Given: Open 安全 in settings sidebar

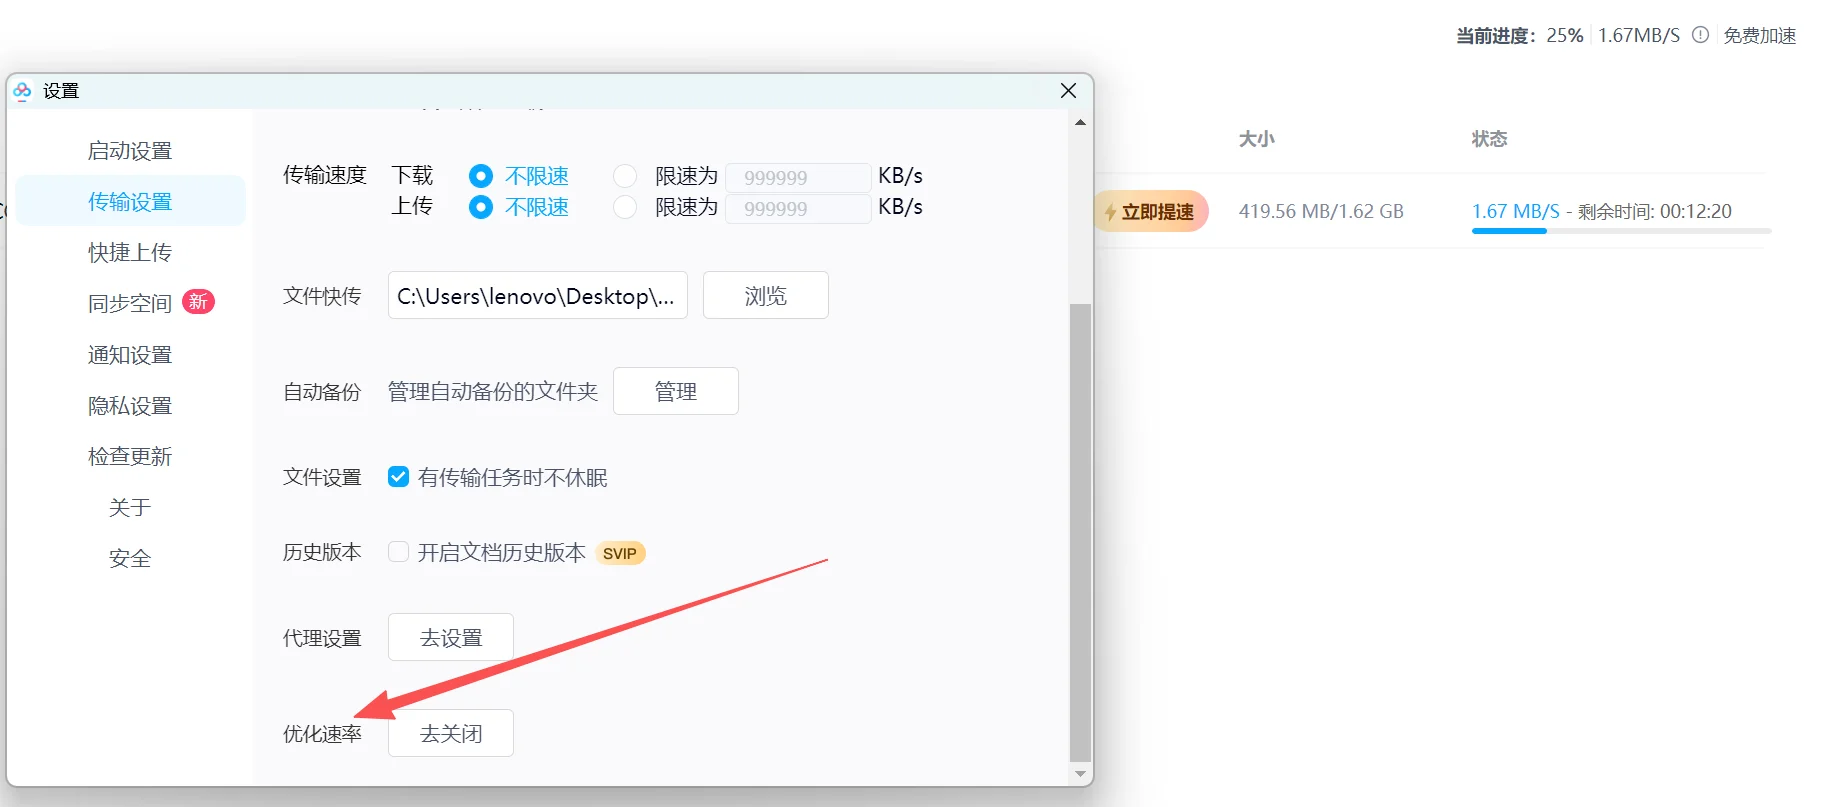Looking at the screenshot, I should coord(130,558).
